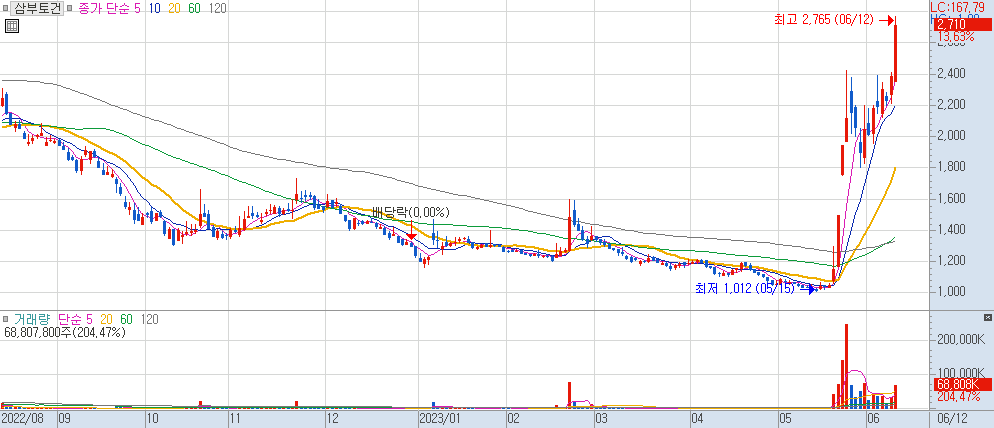The height and width of the screenshot is (428, 994).
Task: Select the gray 120 price average label
Action: [x=217, y=9]
